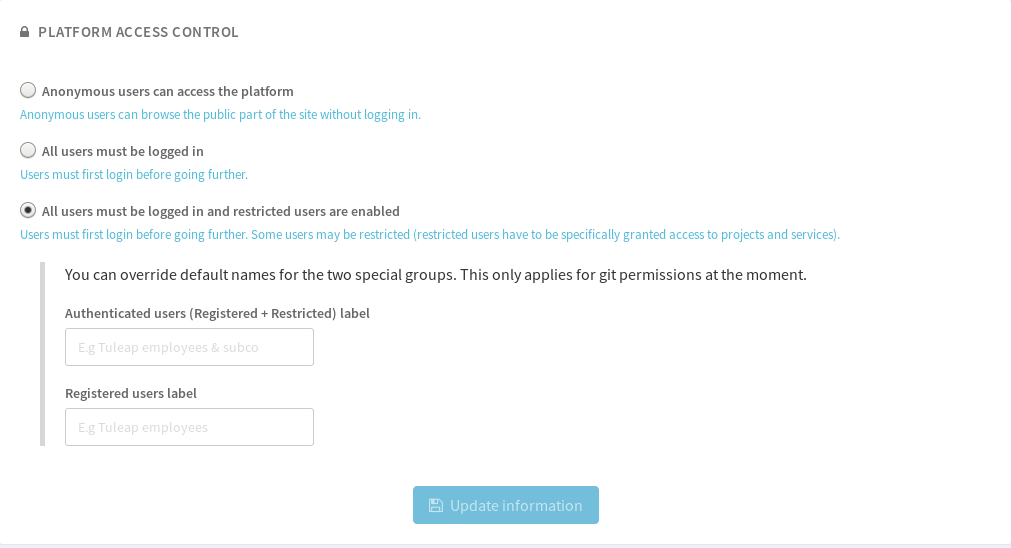Screen dimensions: 1011x548
Task: Choose the plain "All users must be logged in" radio
Action: pyautogui.click(x=28, y=150)
